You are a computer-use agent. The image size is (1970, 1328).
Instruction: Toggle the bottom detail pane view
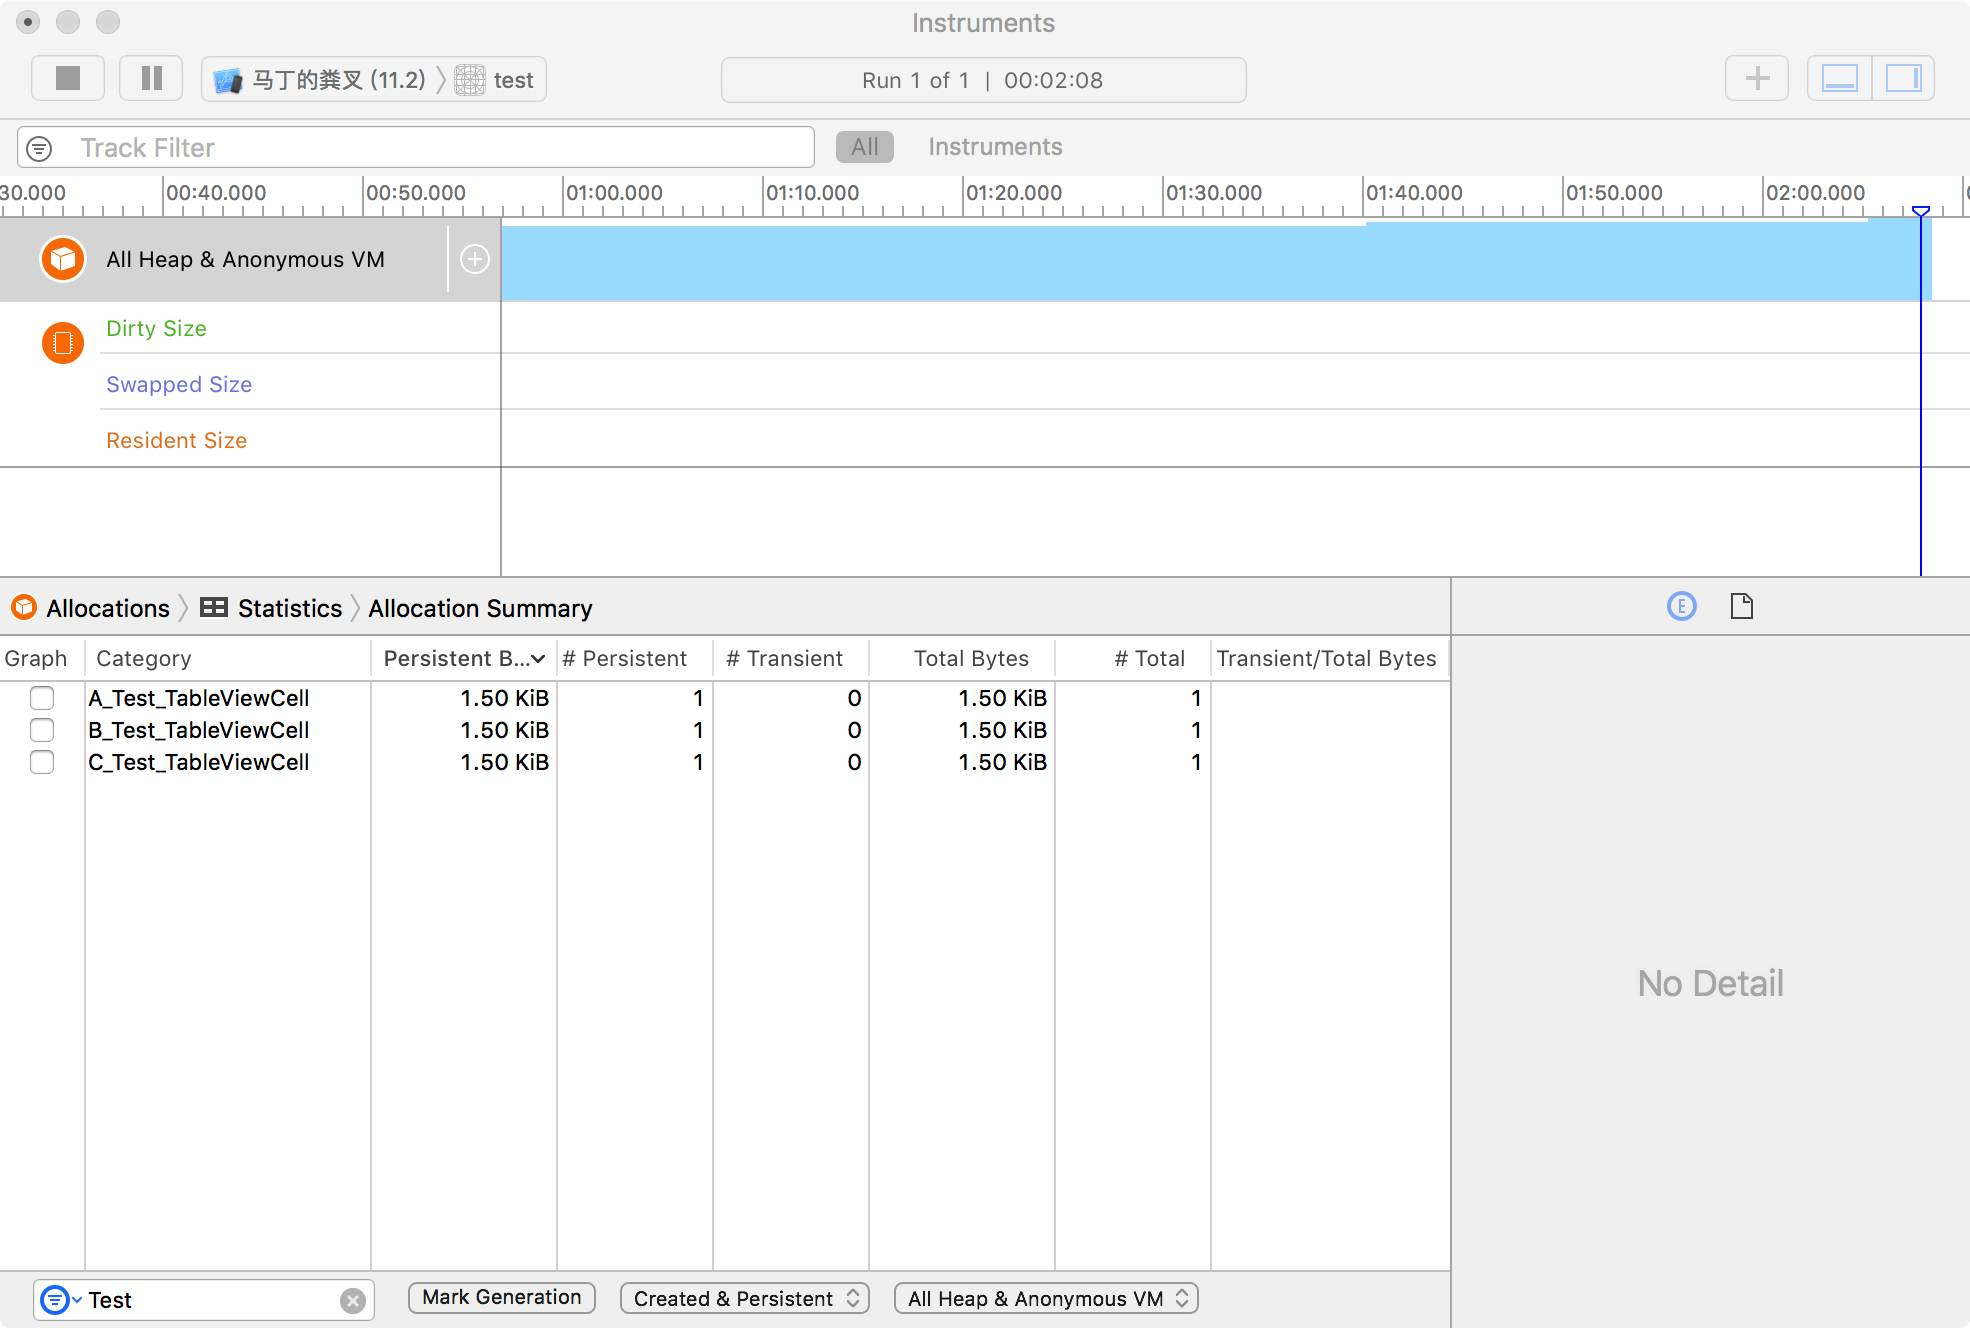1839,79
